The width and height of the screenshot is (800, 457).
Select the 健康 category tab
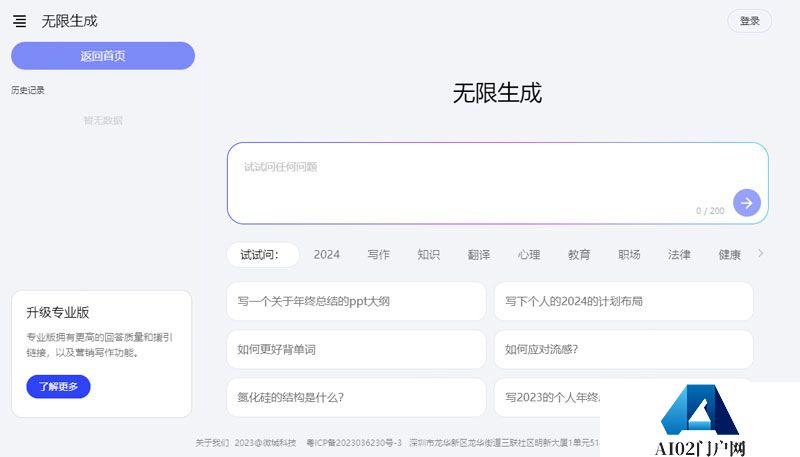[x=729, y=255]
